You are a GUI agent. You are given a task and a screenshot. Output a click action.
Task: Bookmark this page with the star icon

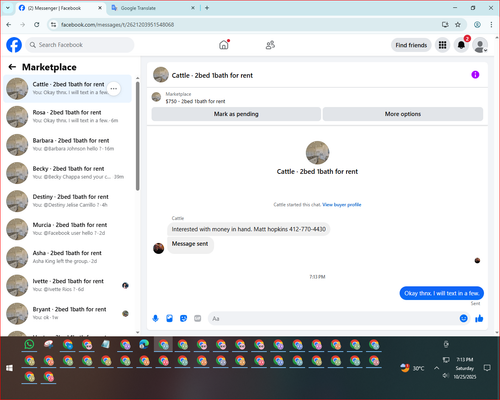(x=458, y=24)
